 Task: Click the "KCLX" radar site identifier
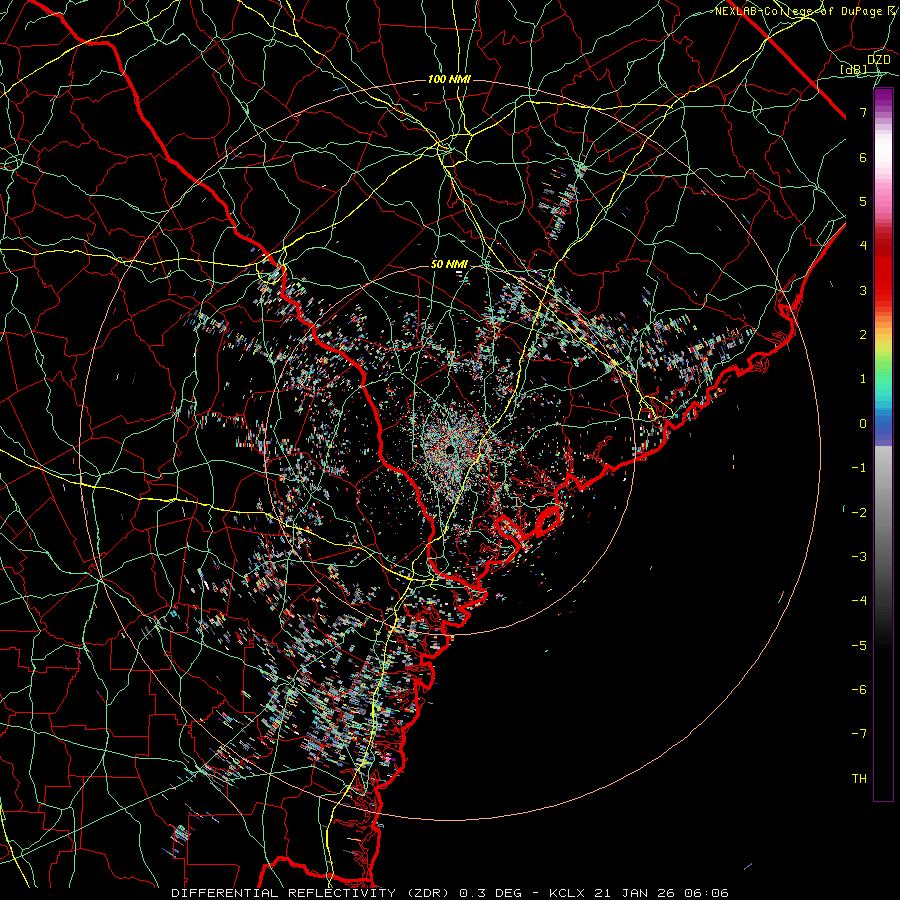click(567, 893)
